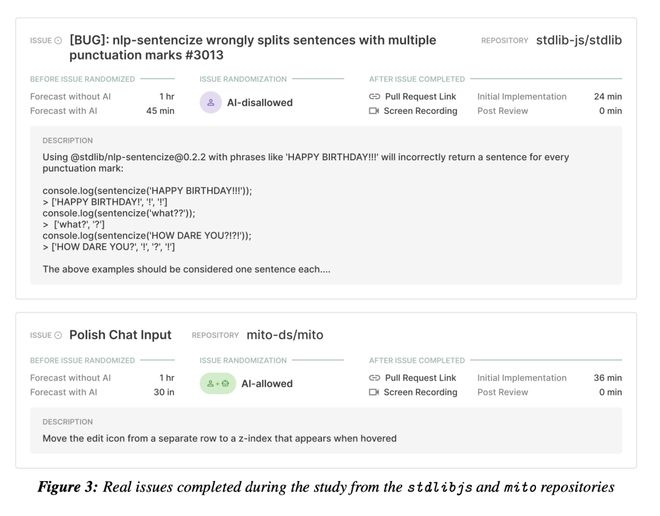Select the AI-allowed label text
660x516 pixels.
(x=267, y=383)
